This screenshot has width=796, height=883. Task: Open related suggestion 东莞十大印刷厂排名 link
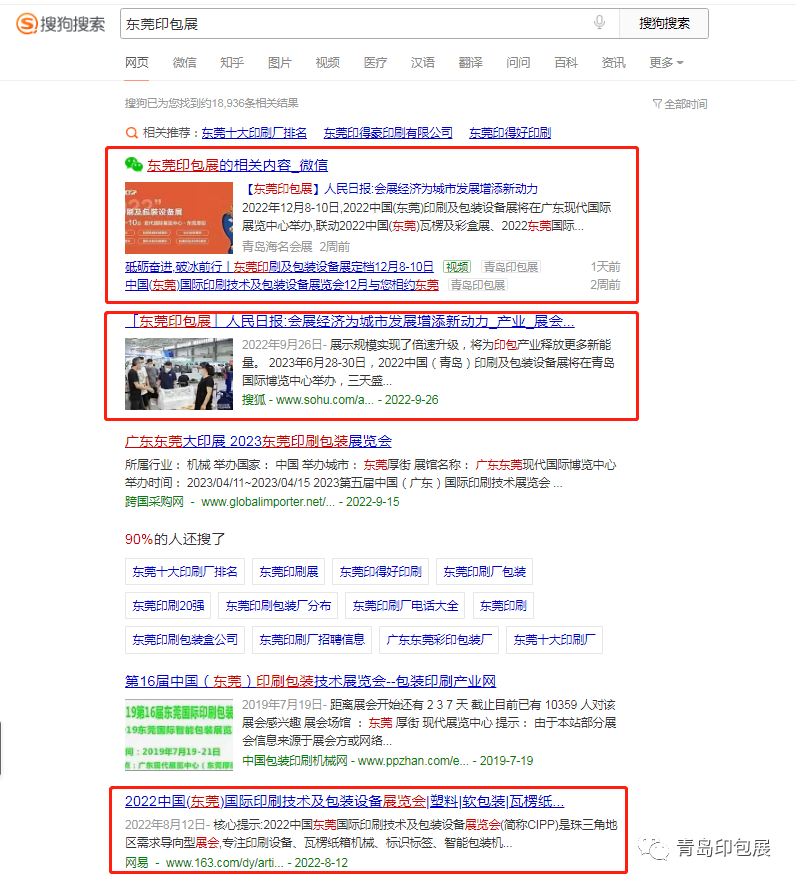pos(254,133)
